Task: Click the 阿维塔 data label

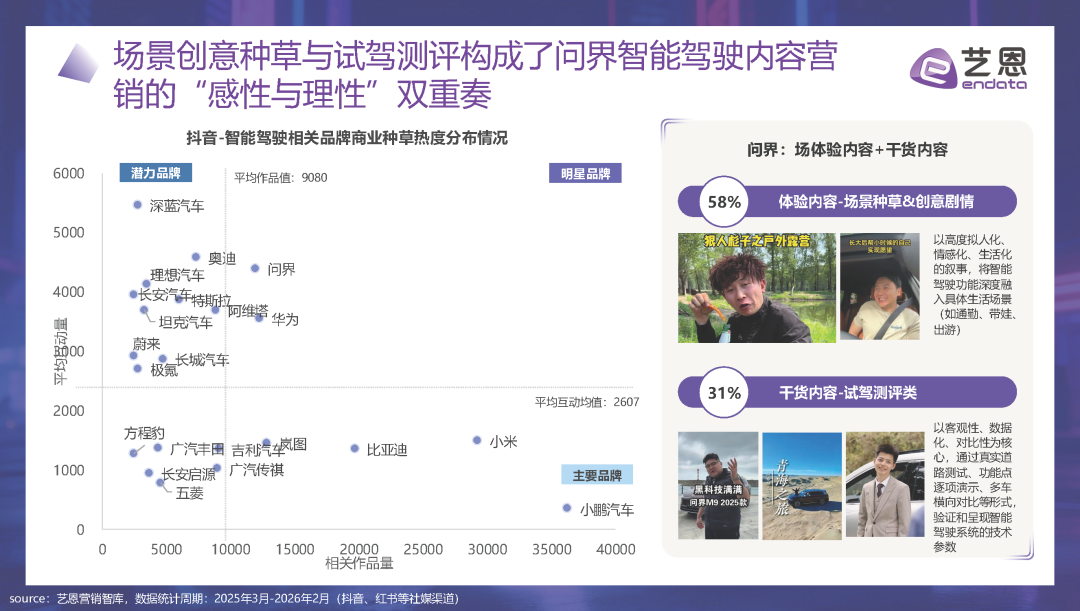Action: coord(247,311)
